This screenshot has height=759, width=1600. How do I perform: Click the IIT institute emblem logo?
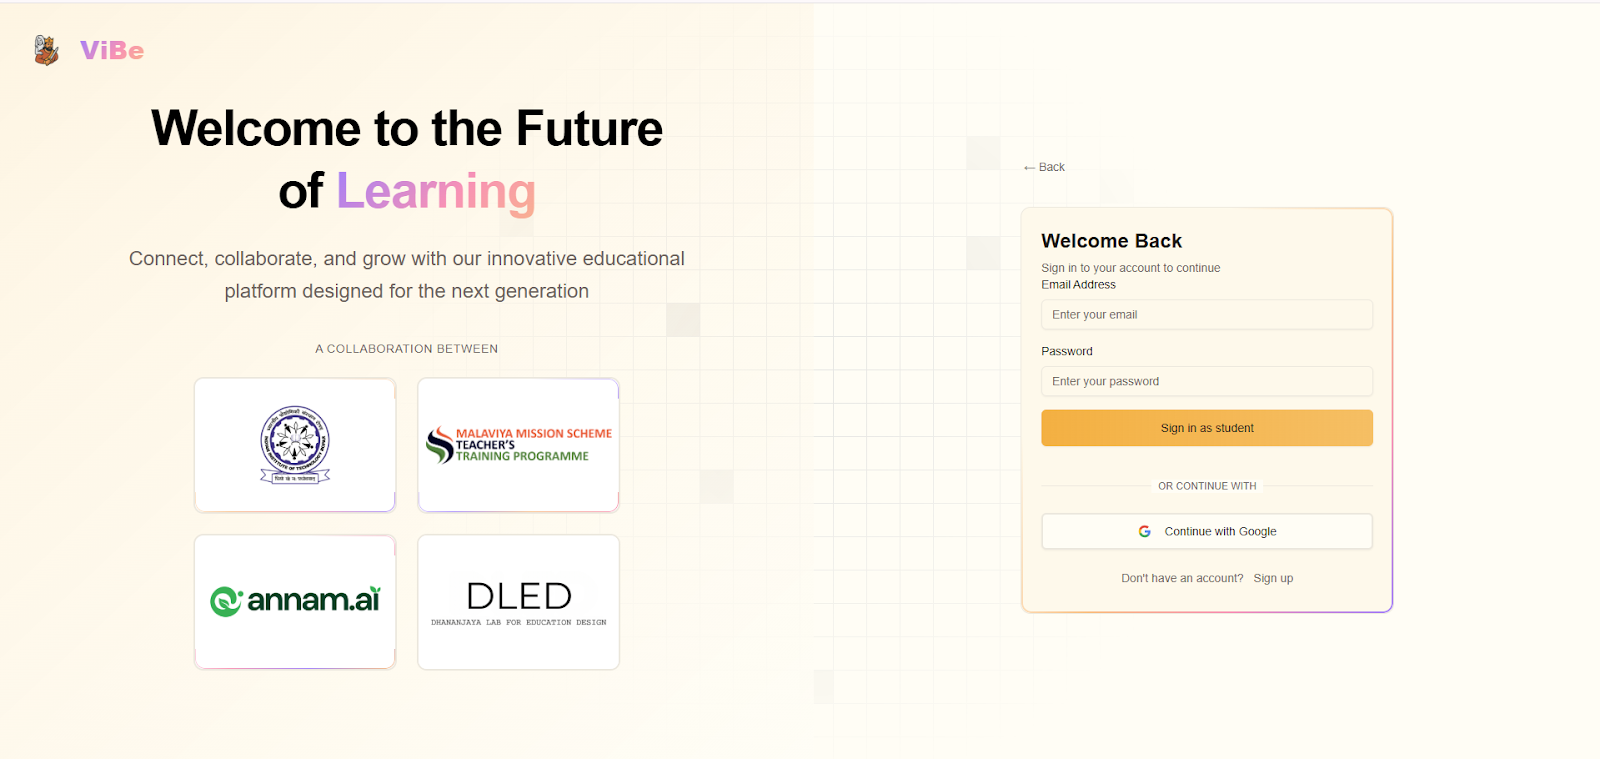(x=294, y=444)
